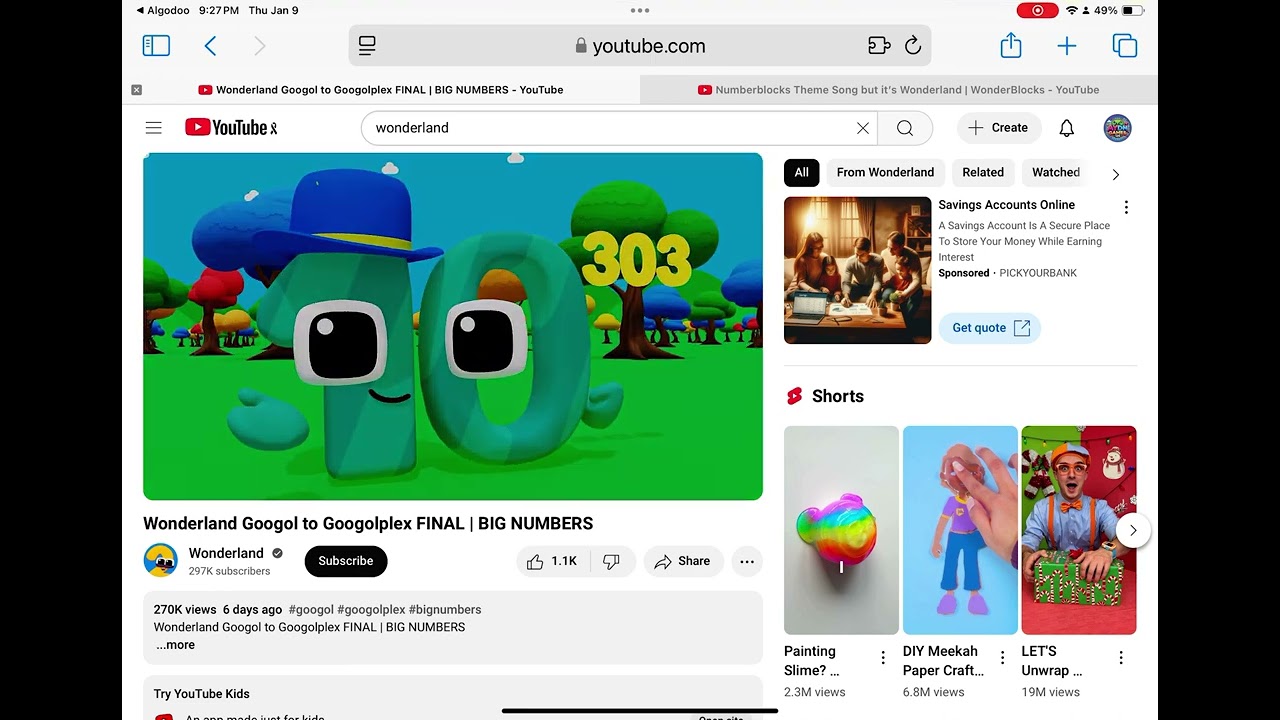1280x720 pixels.
Task: Filter by From Wonderland chip
Action: pyautogui.click(x=885, y=172)
